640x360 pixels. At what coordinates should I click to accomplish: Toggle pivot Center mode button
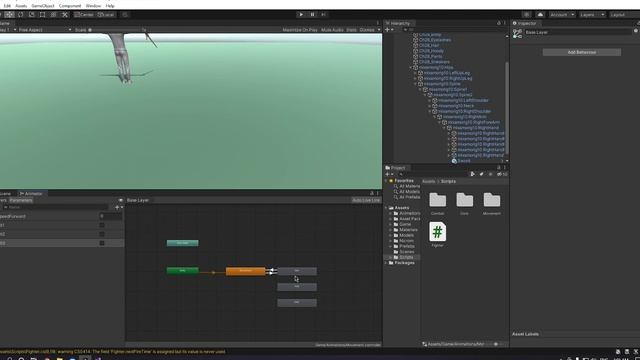tap(84, 14)
